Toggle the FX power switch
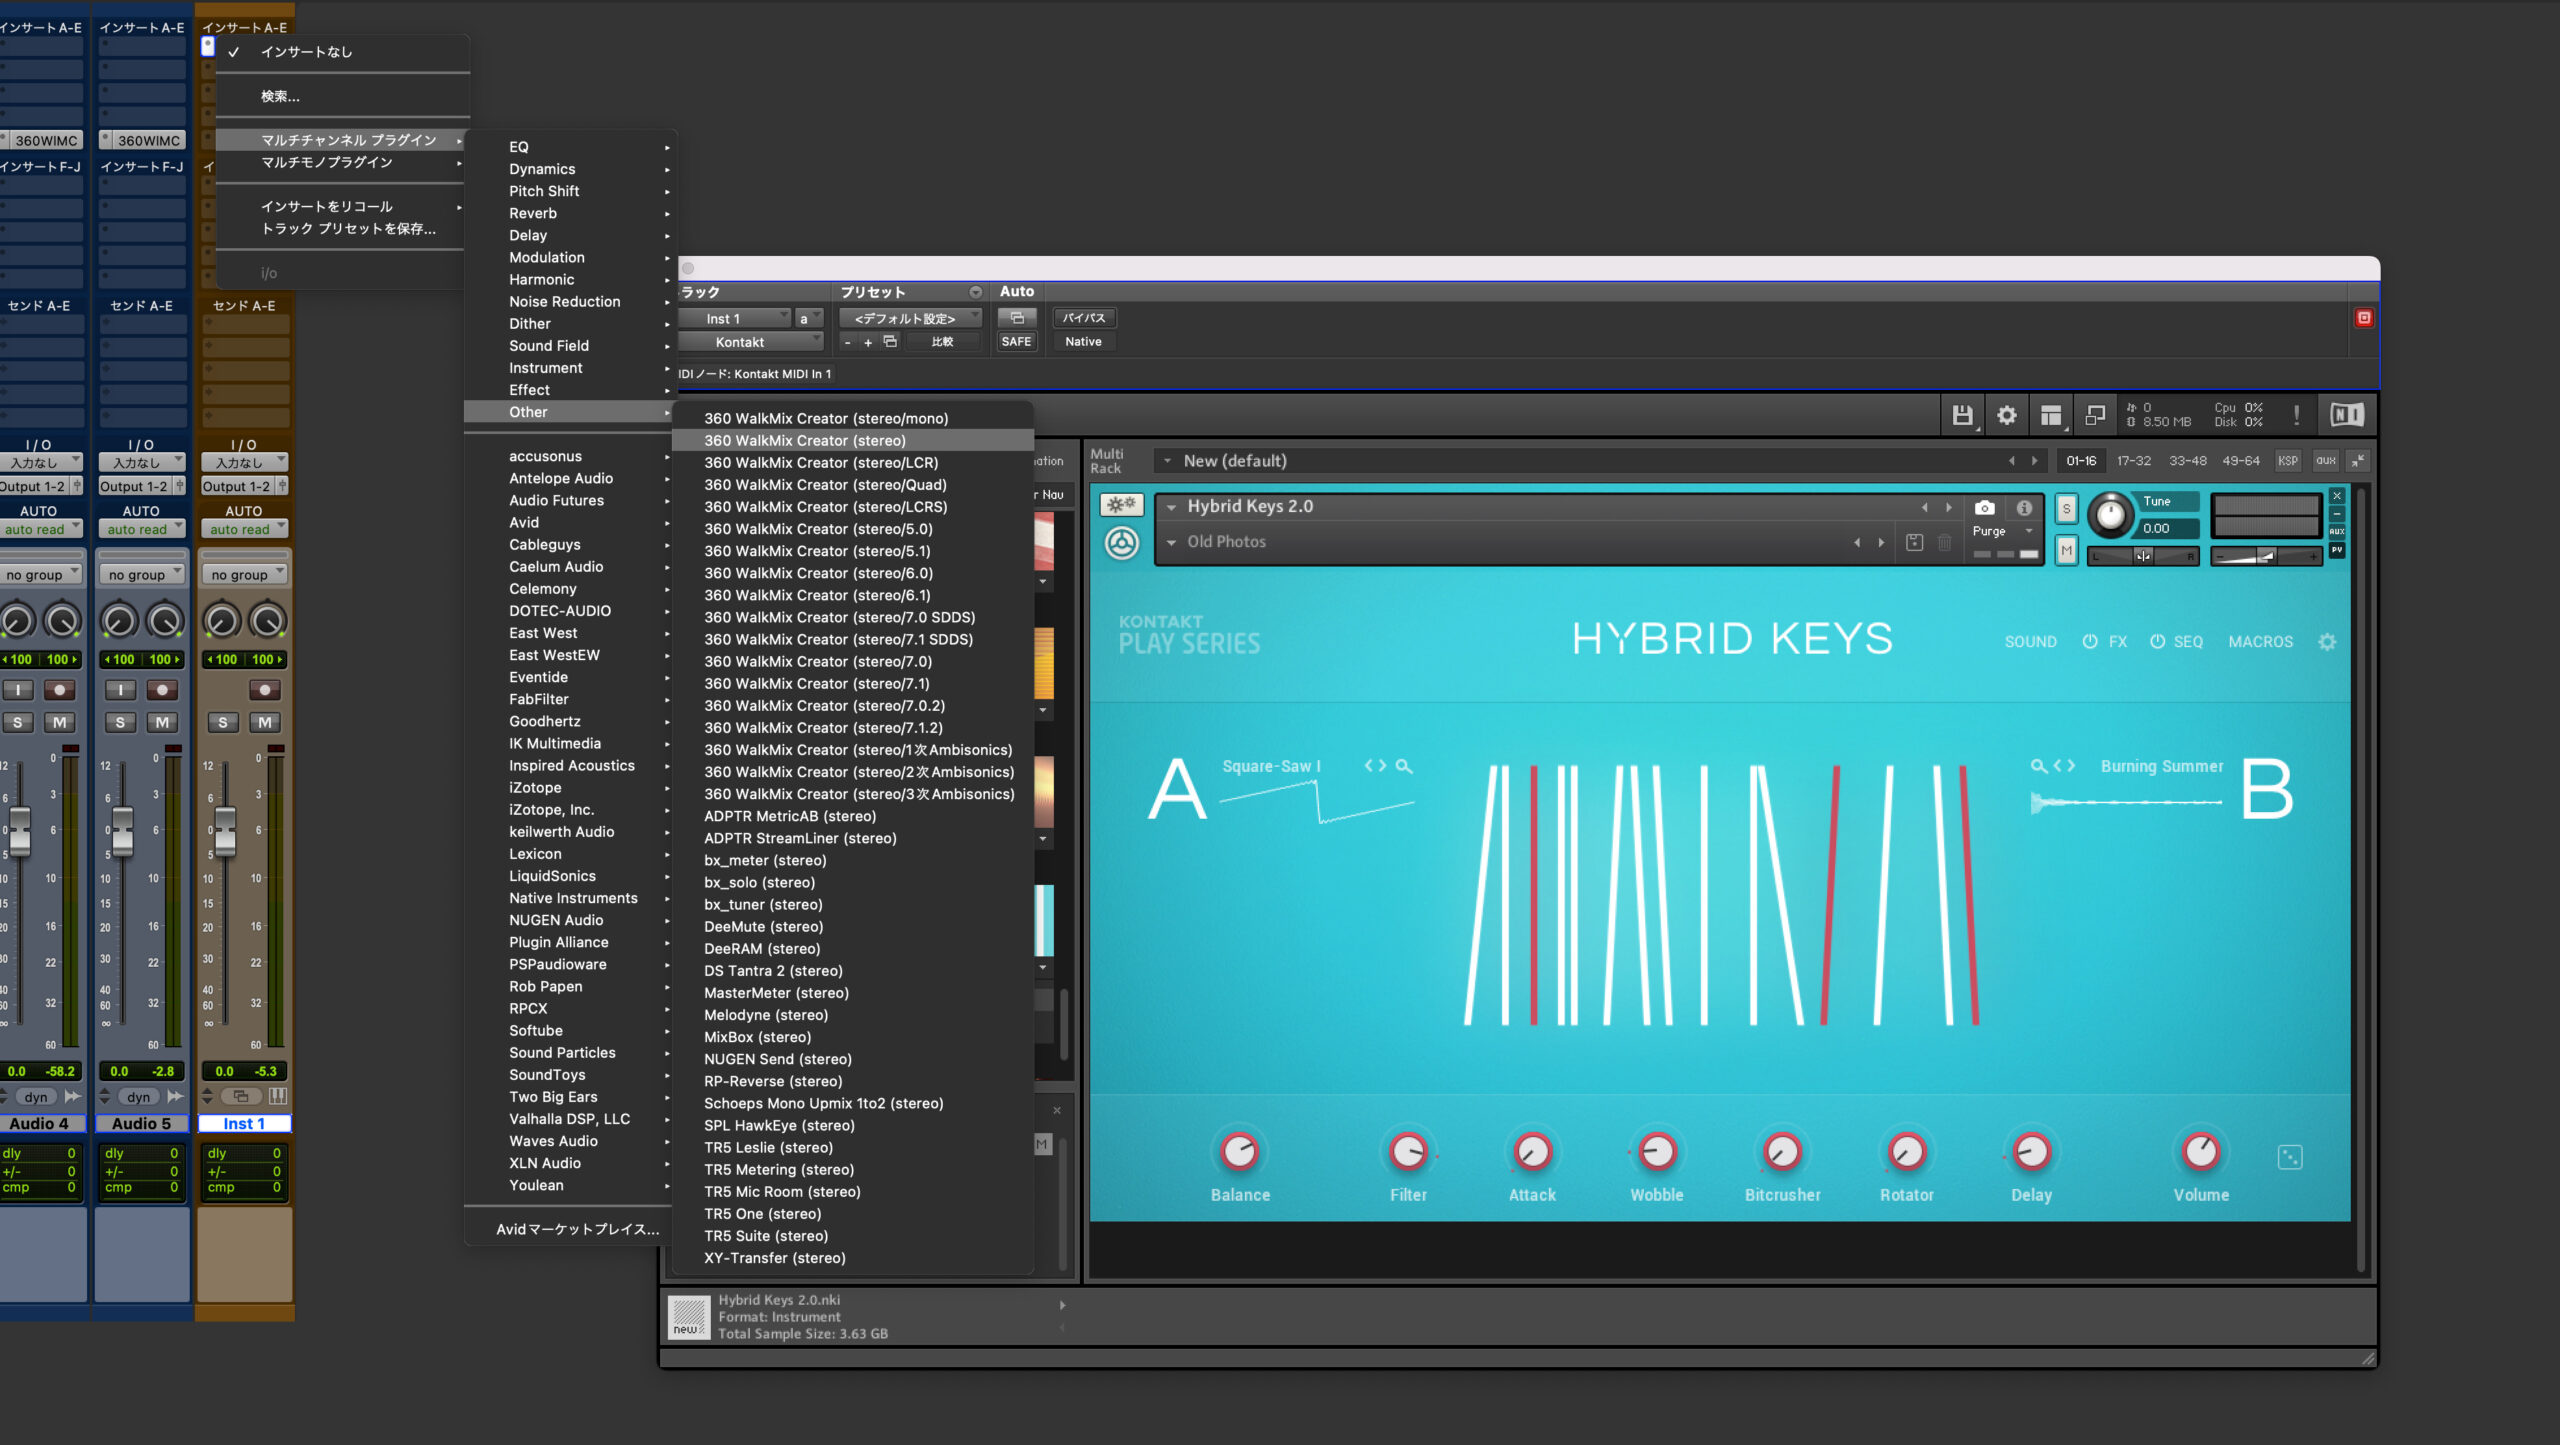2560x1445 pixels. click(2089, 642)
